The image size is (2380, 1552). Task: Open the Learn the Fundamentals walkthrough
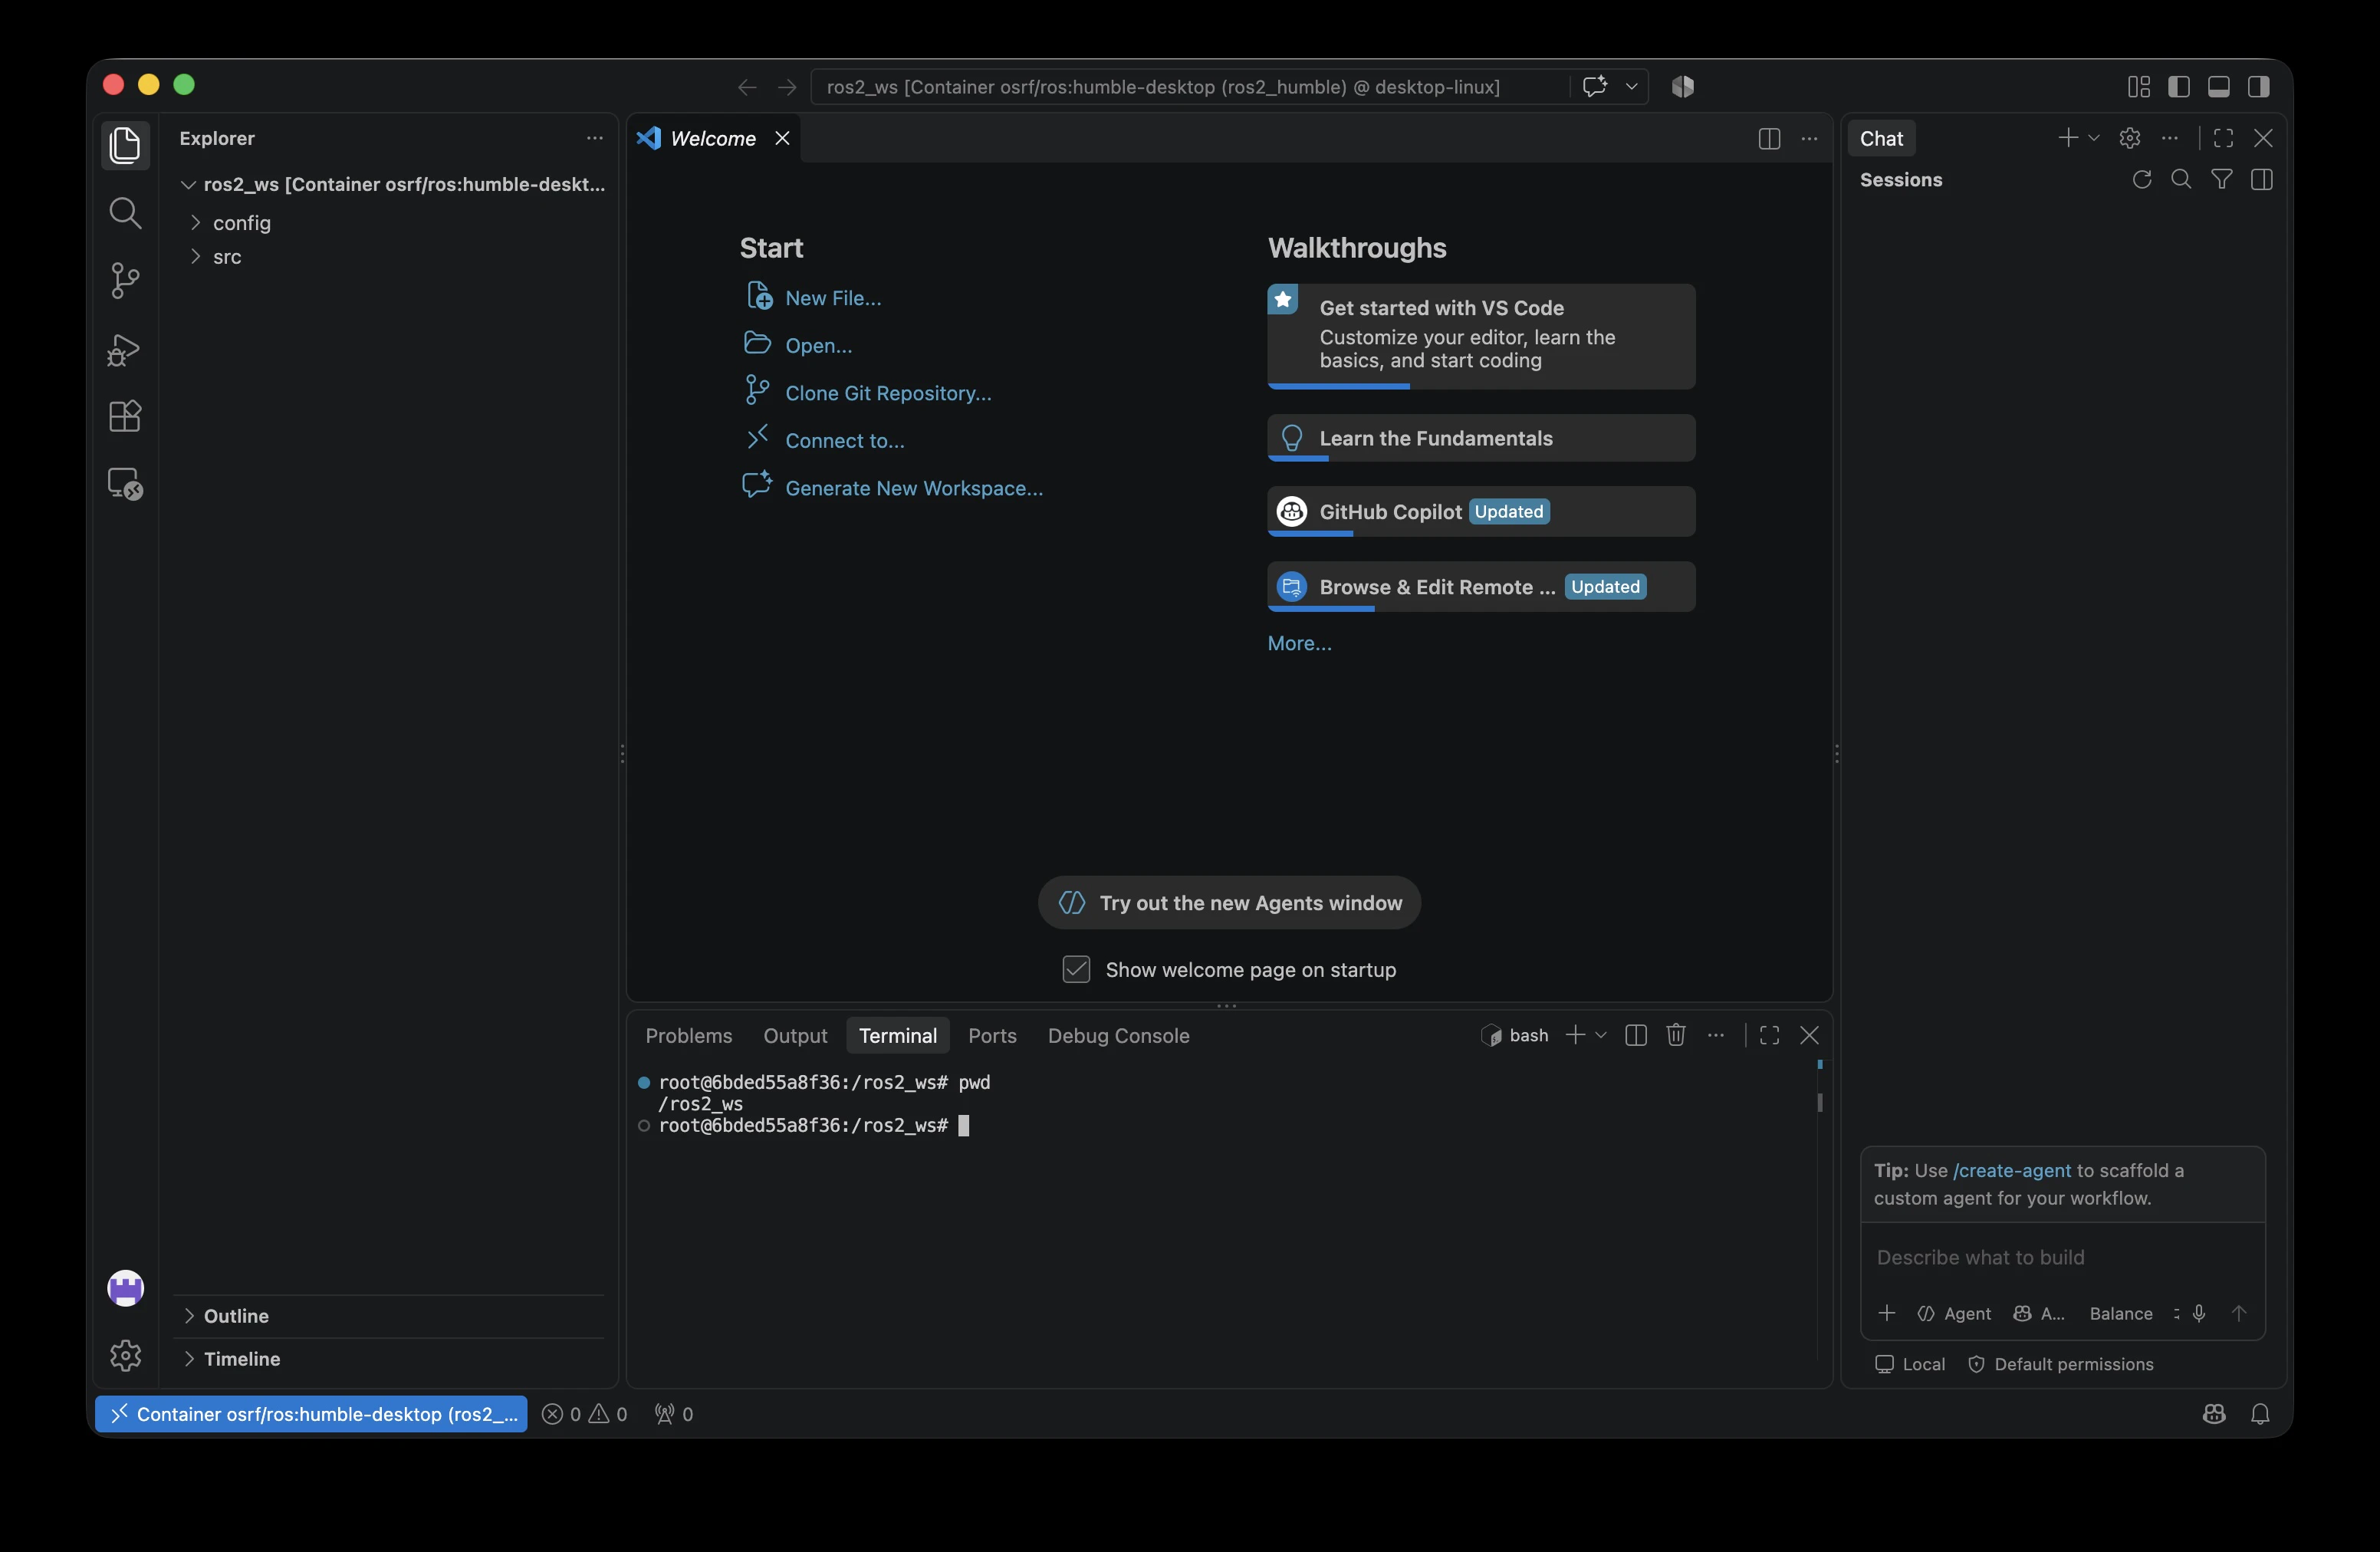tap(1481, 438)
